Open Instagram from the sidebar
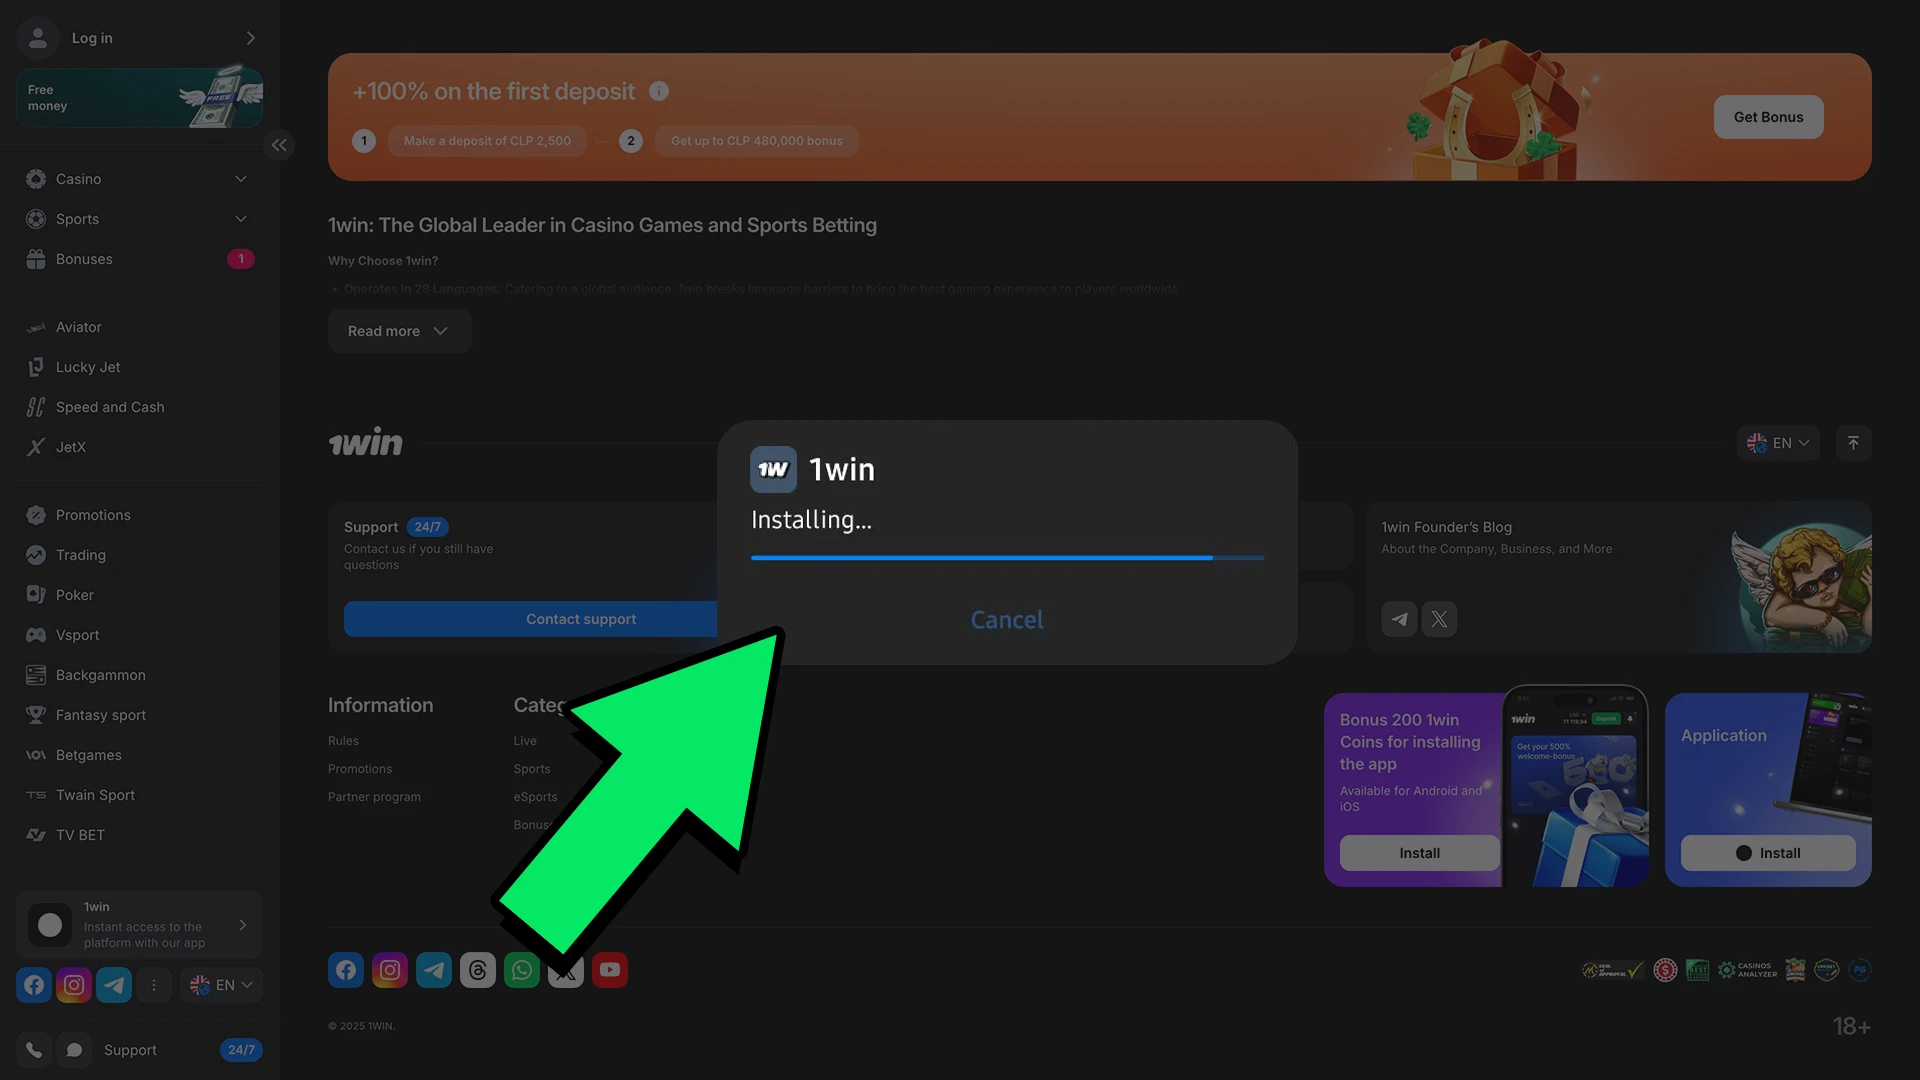This screenshot has height=1080, width=1920. tap(74, 985)
